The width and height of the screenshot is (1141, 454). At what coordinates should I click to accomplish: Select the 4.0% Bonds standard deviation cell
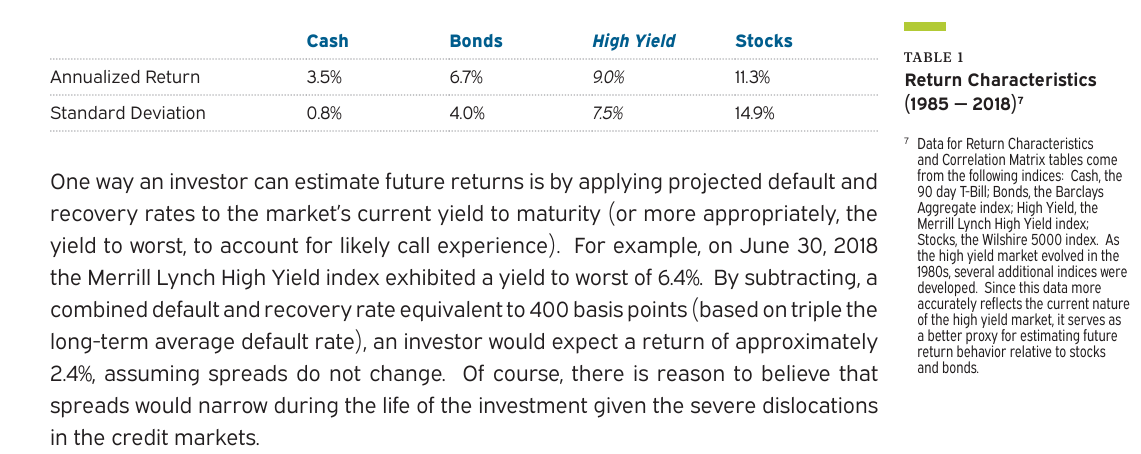pyautogui.click(x=468, y=113)
